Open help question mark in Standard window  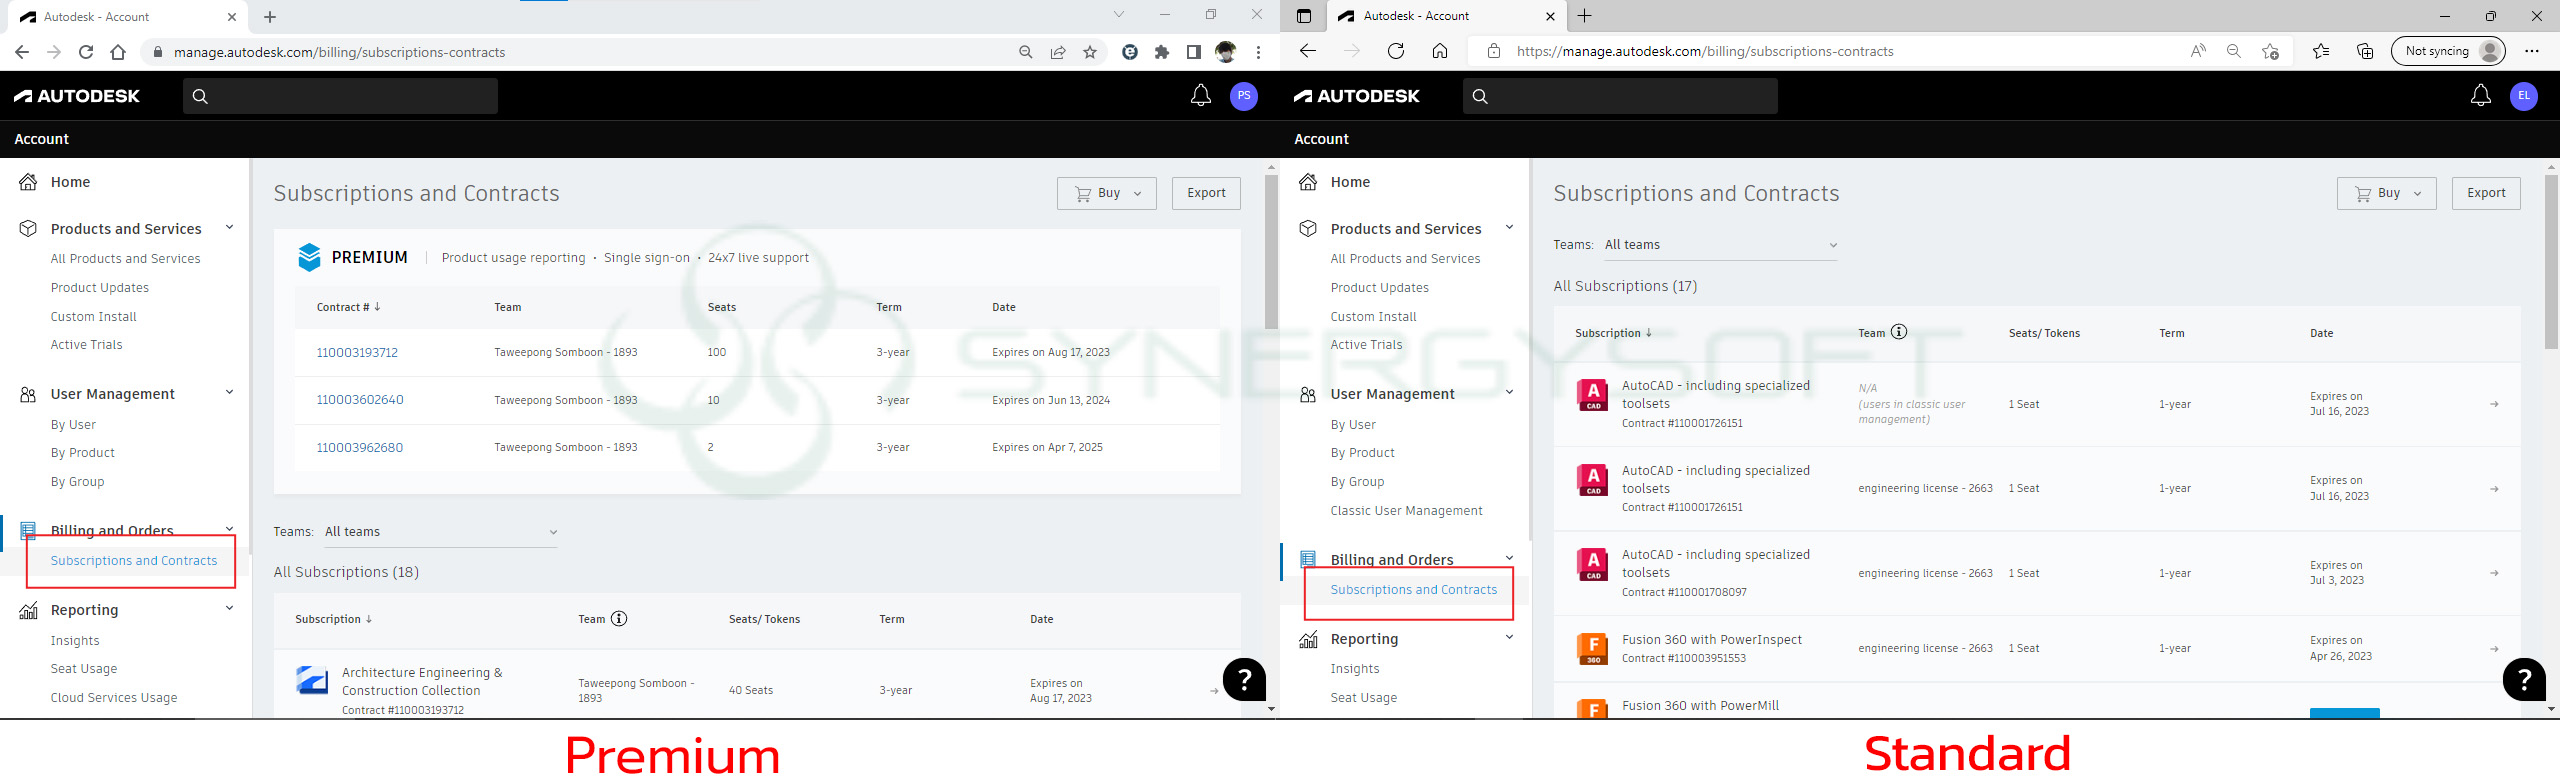[2524, 680]
